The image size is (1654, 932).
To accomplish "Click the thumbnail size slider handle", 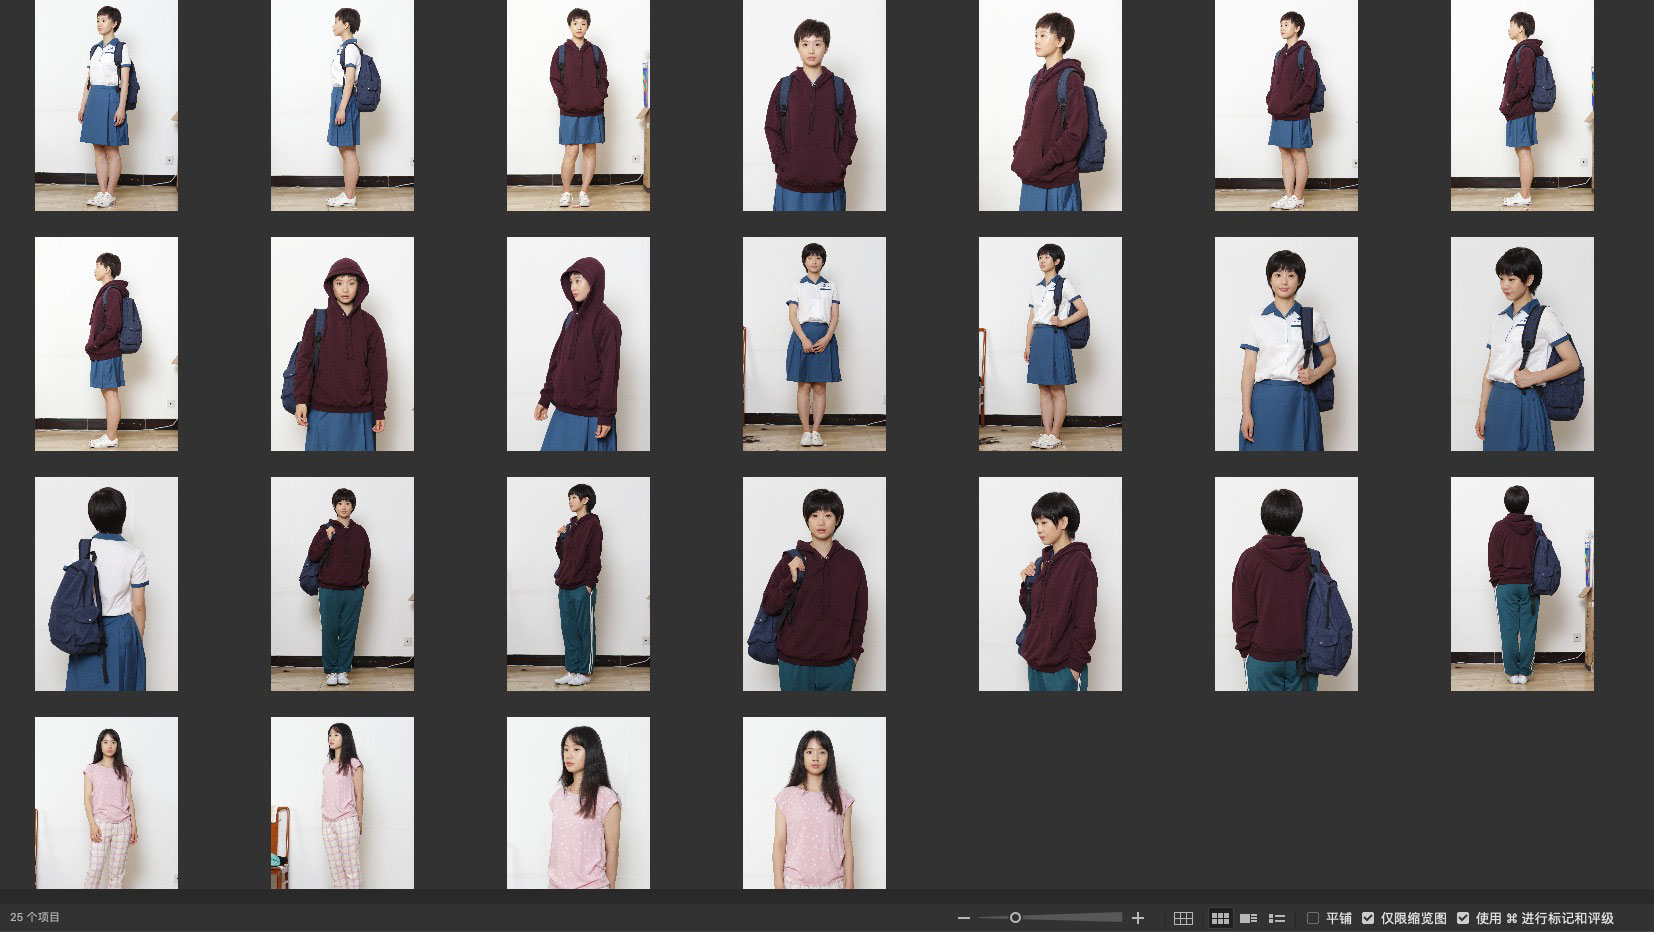I will [x=1015, y=918].
